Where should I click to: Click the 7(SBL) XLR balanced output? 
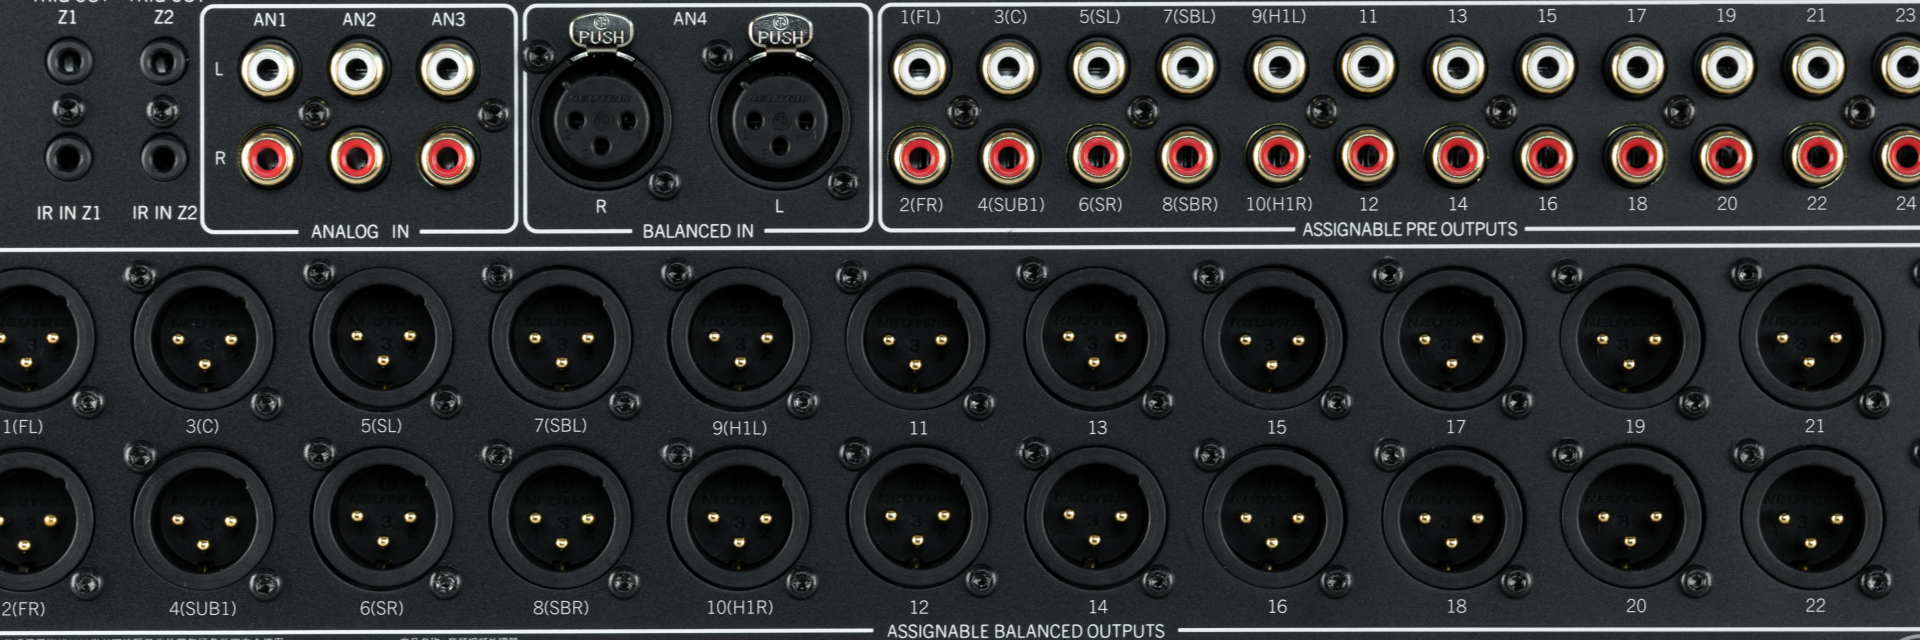(x=561, y=339)
